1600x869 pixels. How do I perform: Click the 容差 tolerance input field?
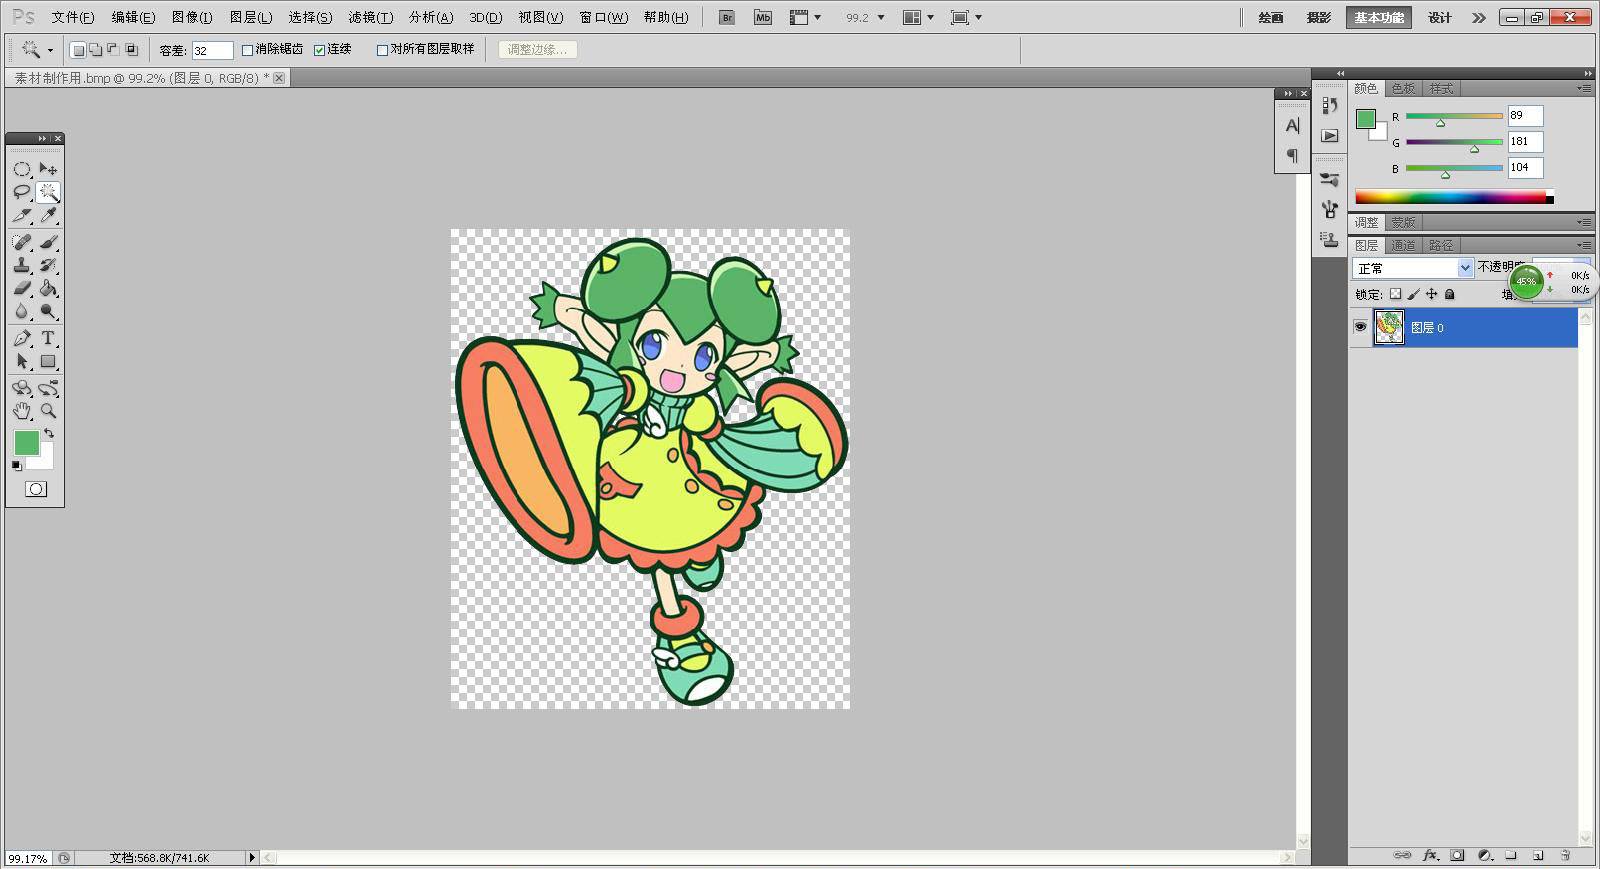[212, 50]
